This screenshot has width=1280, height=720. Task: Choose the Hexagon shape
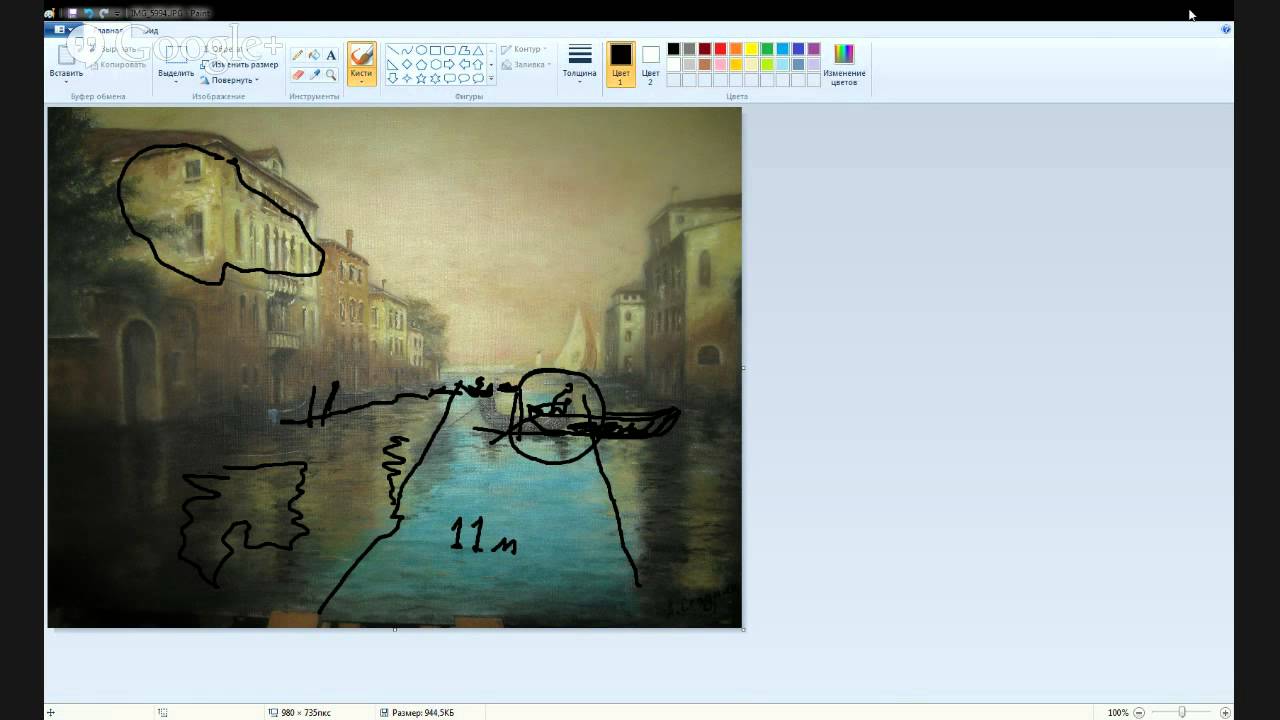[x=435, y=64]
